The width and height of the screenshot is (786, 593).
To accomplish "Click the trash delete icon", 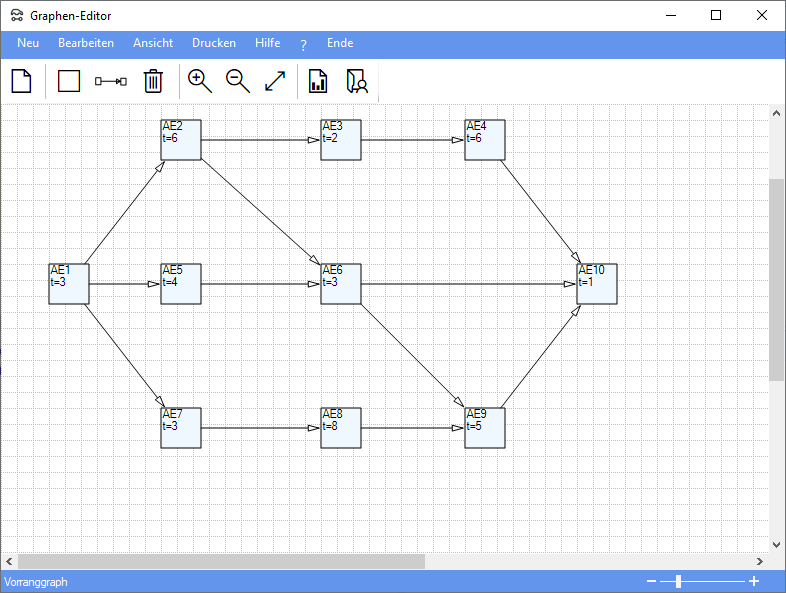I will pos(153,81).
